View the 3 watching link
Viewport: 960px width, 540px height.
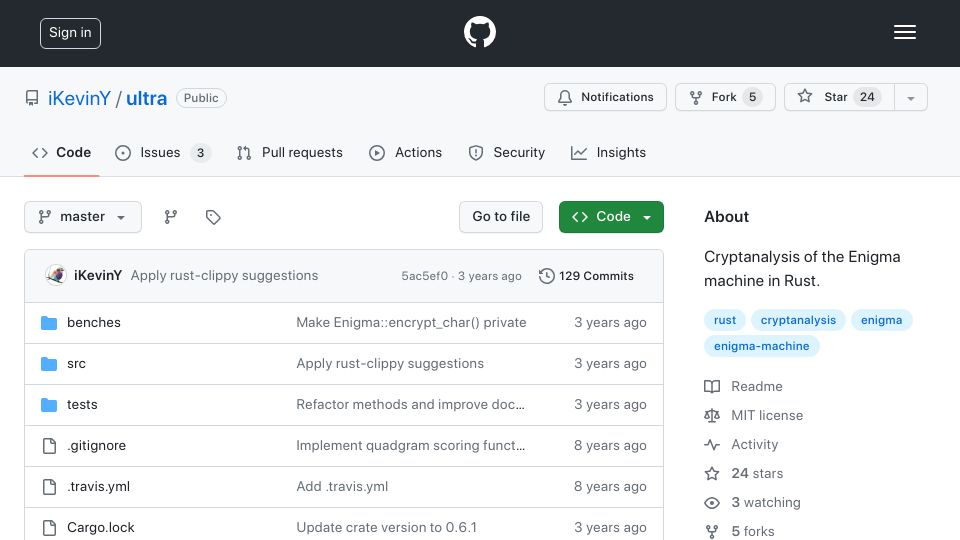pos(752,503)
